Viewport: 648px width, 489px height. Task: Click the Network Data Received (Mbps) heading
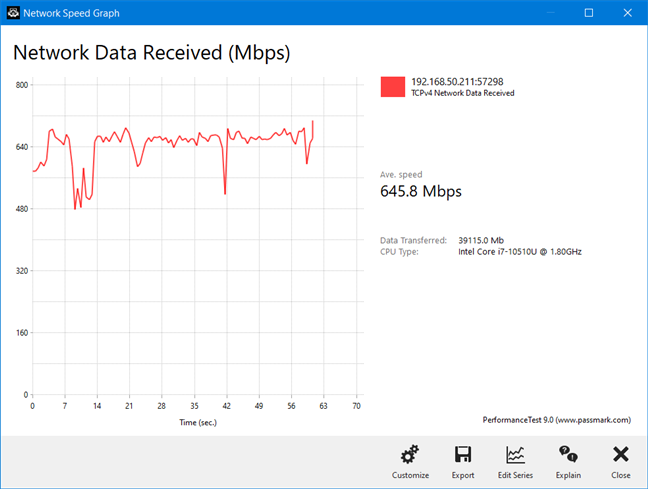pos(152,53)
